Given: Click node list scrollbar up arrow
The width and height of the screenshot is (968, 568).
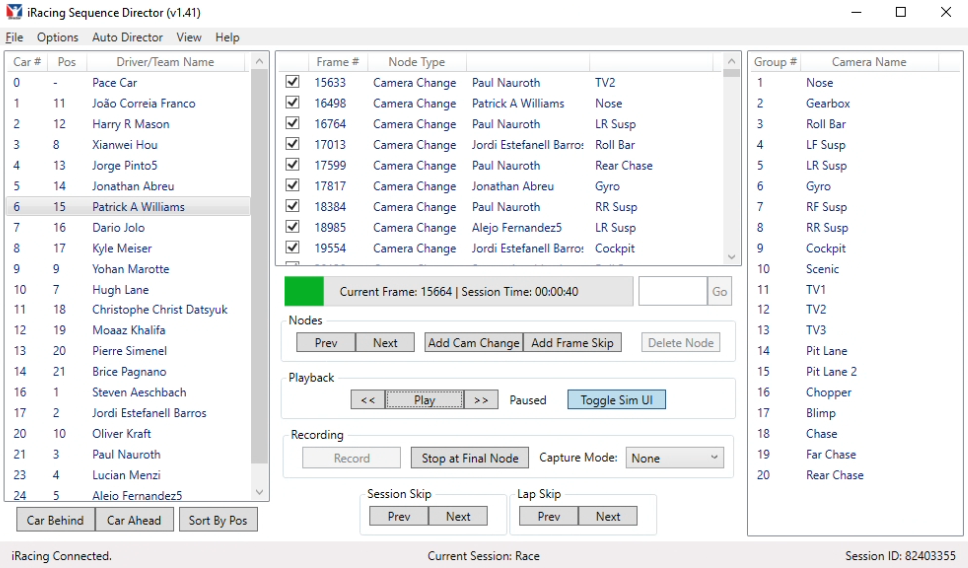Looking at the screenshot, I should 732,61.
